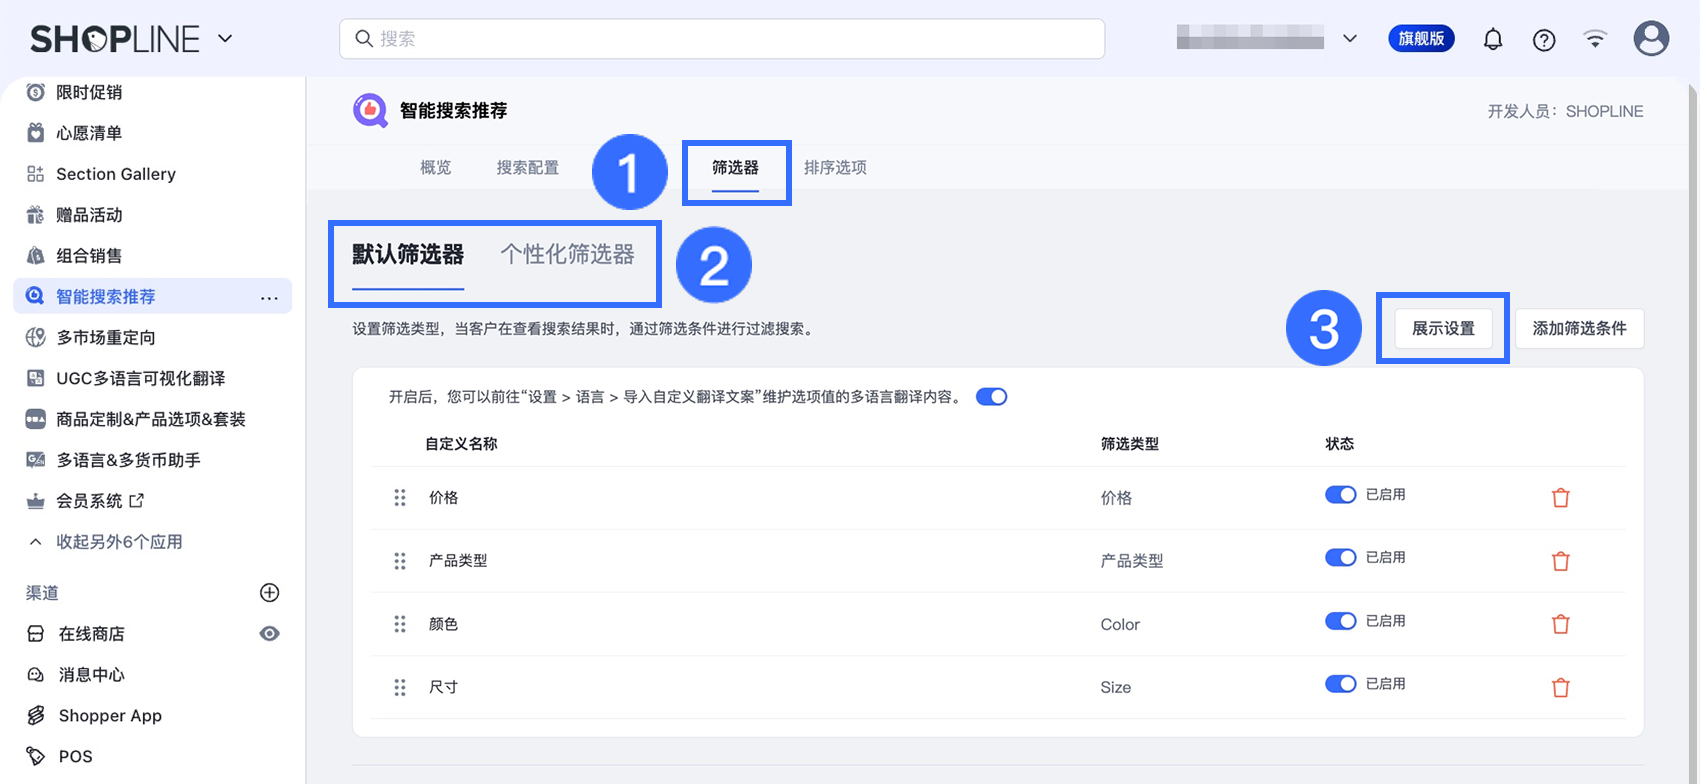Viewport: 1700px width, 784px height.
Task: Disable the 尺寸 filter toggle
Action: 1340,684
